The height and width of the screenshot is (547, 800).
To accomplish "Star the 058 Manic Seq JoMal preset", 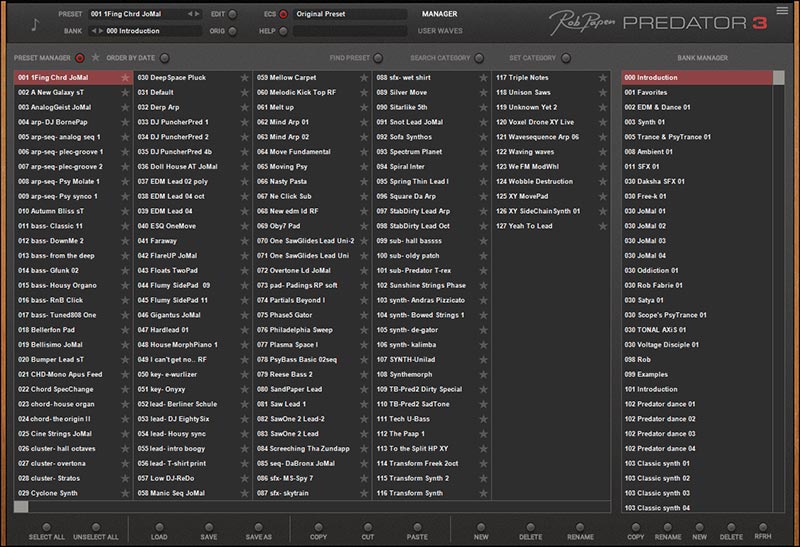I will coord(244,493).
